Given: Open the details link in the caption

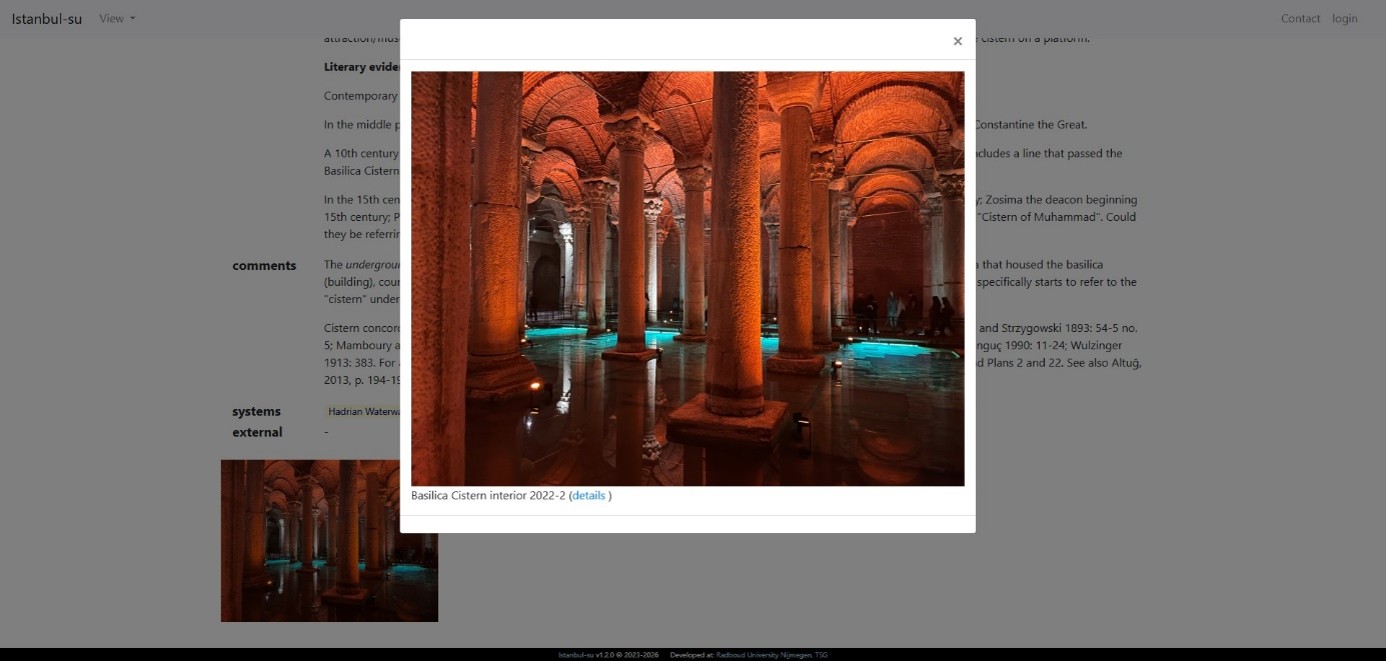Looking at the screenshot, I should tap(589, 496).
